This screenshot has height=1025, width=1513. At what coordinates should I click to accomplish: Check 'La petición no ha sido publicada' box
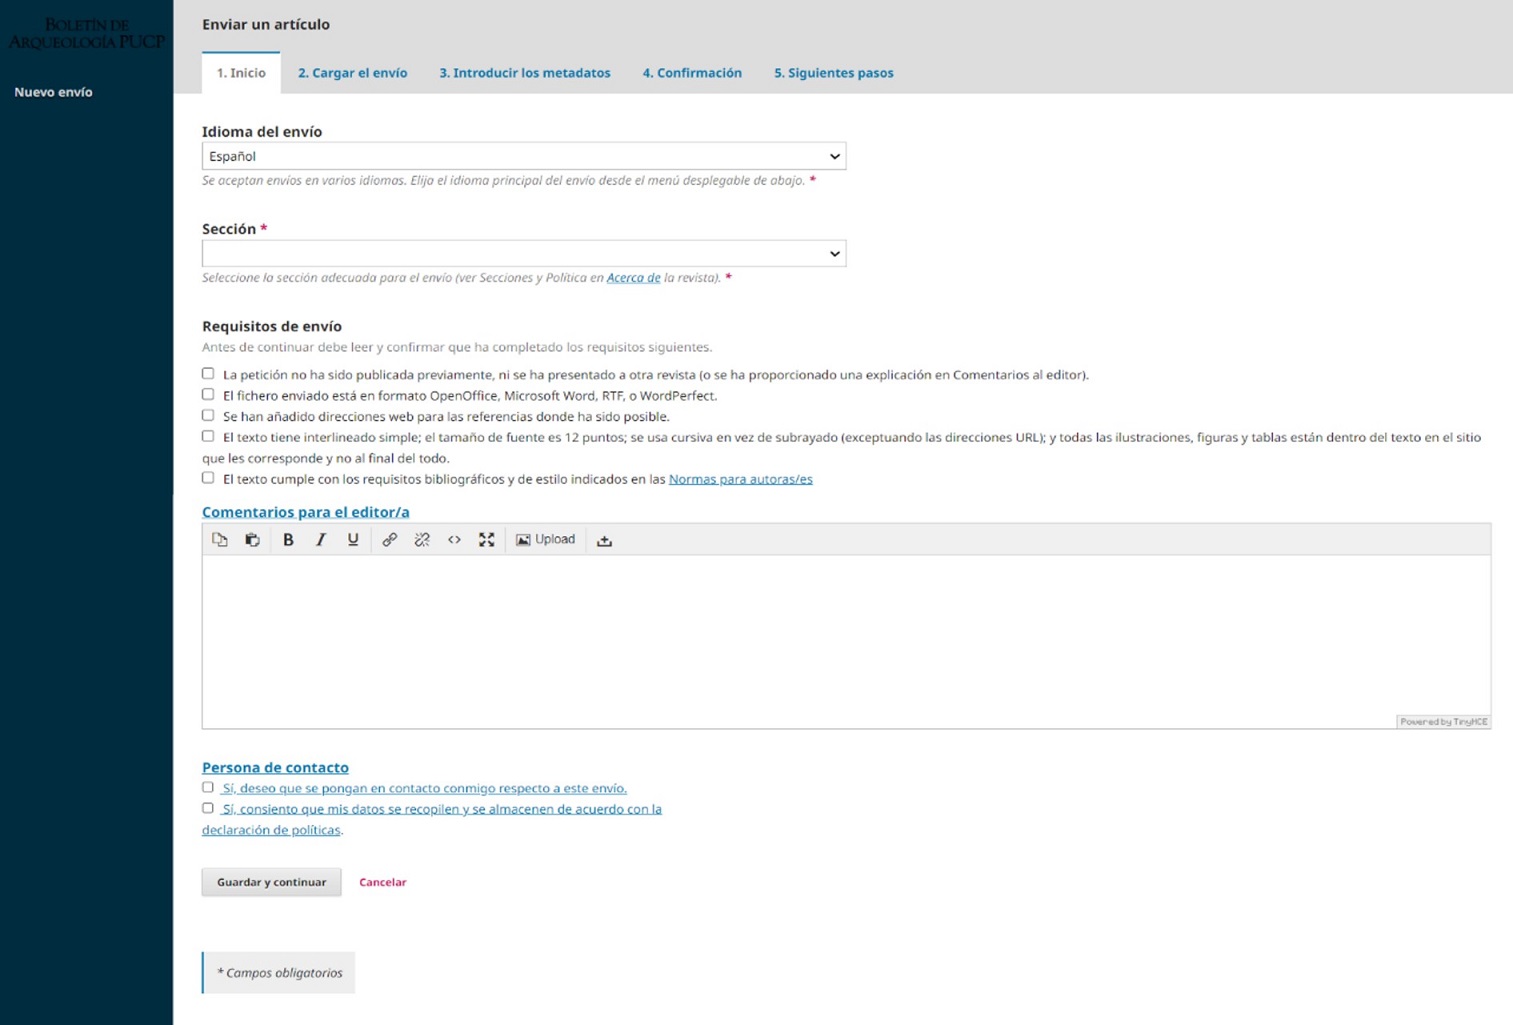[208, 374]
